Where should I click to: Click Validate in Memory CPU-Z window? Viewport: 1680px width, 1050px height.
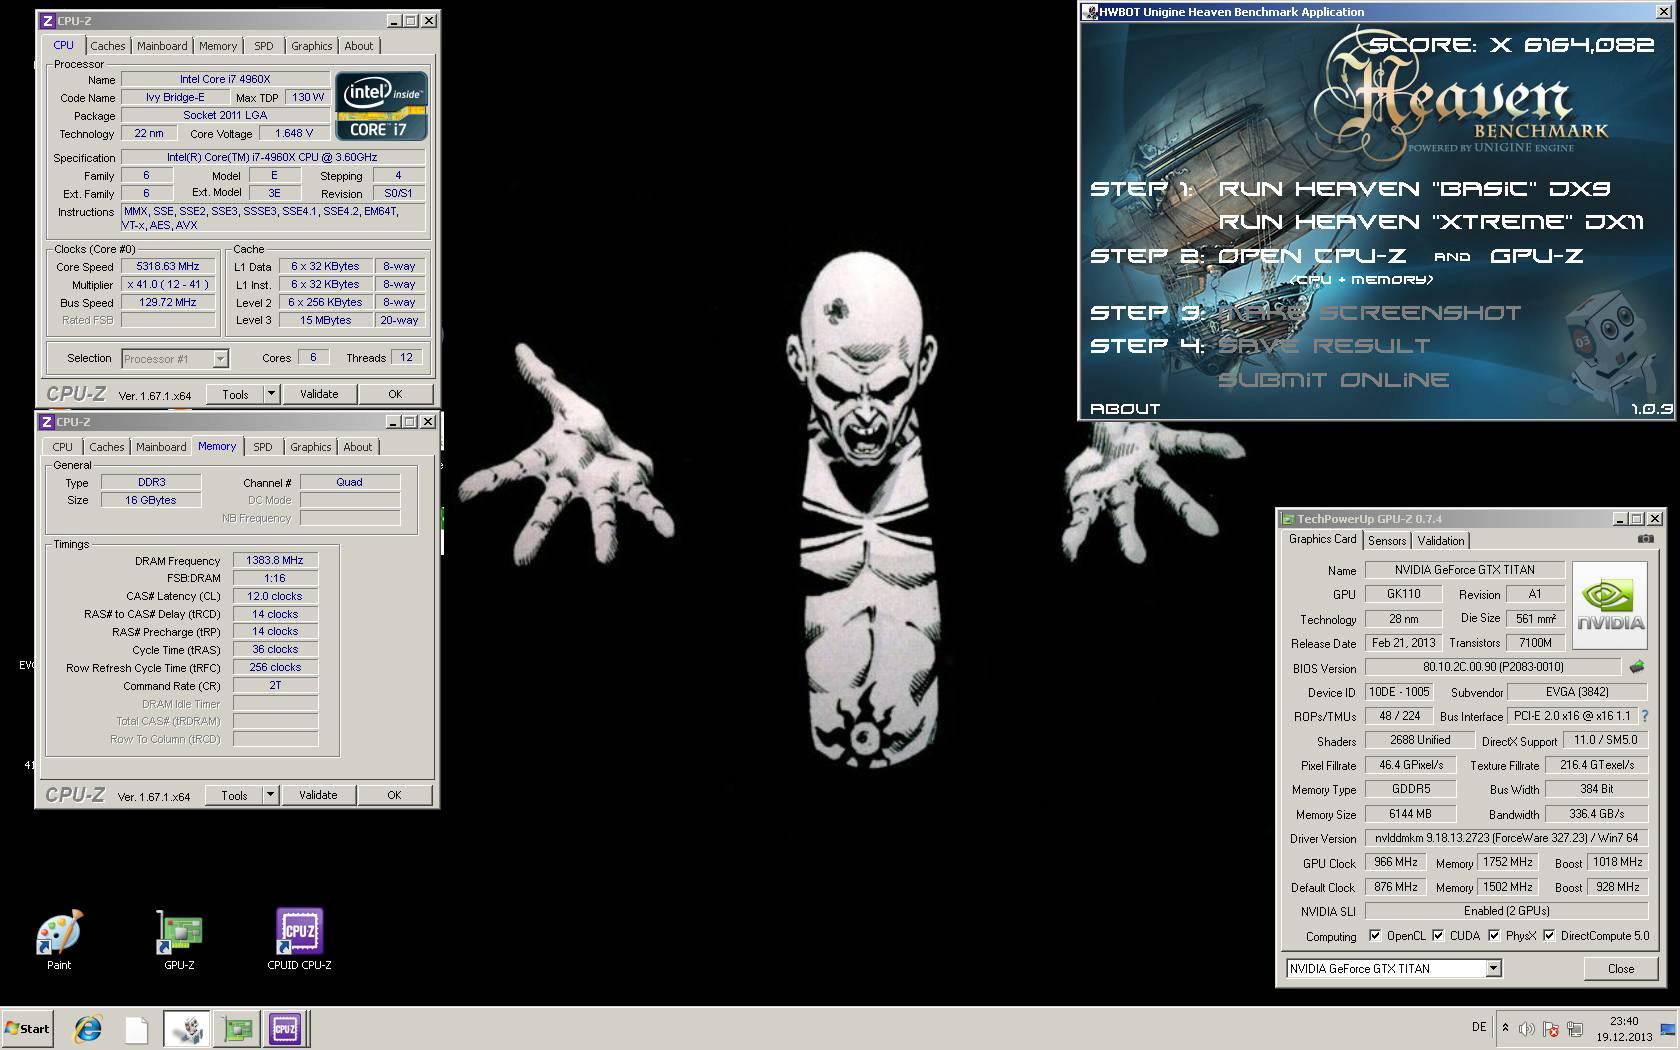click(318, 795)
